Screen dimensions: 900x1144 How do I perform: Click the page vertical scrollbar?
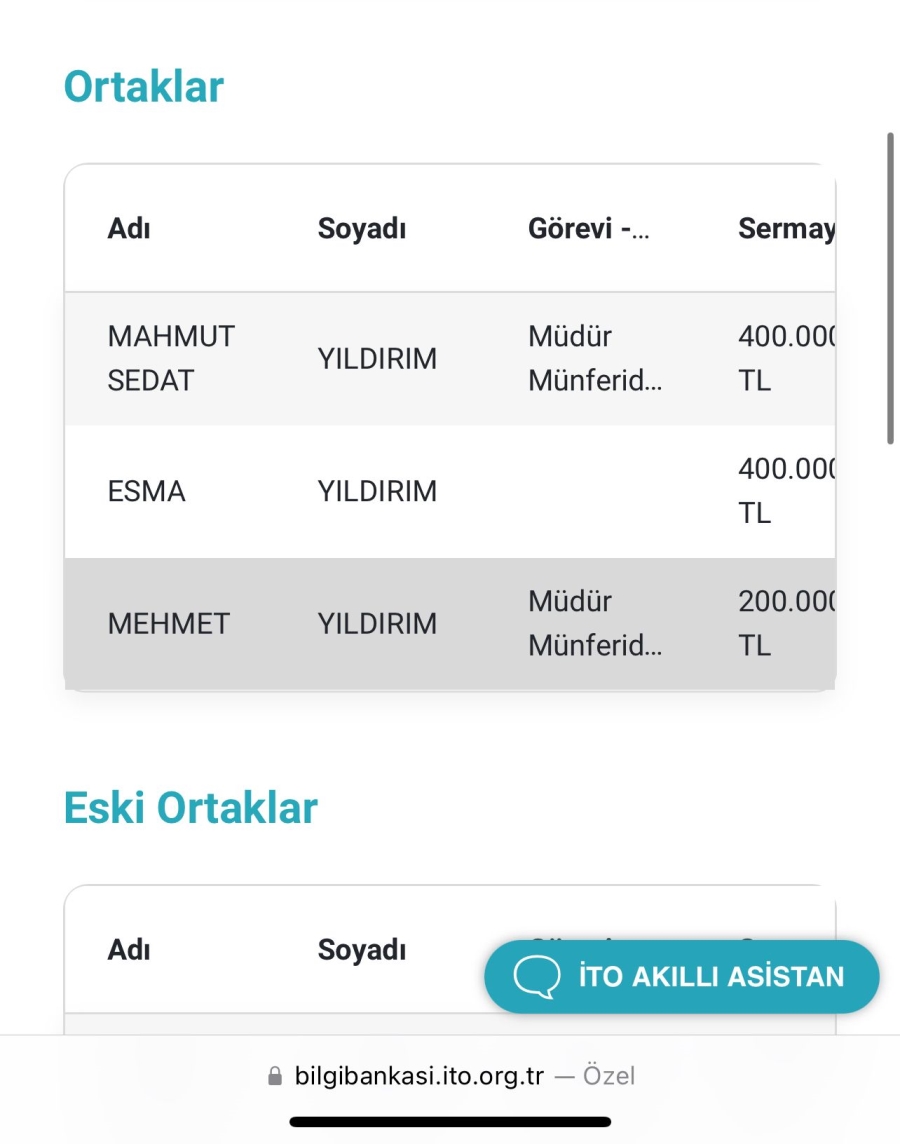pyautogui.click(x=890, y=288)
